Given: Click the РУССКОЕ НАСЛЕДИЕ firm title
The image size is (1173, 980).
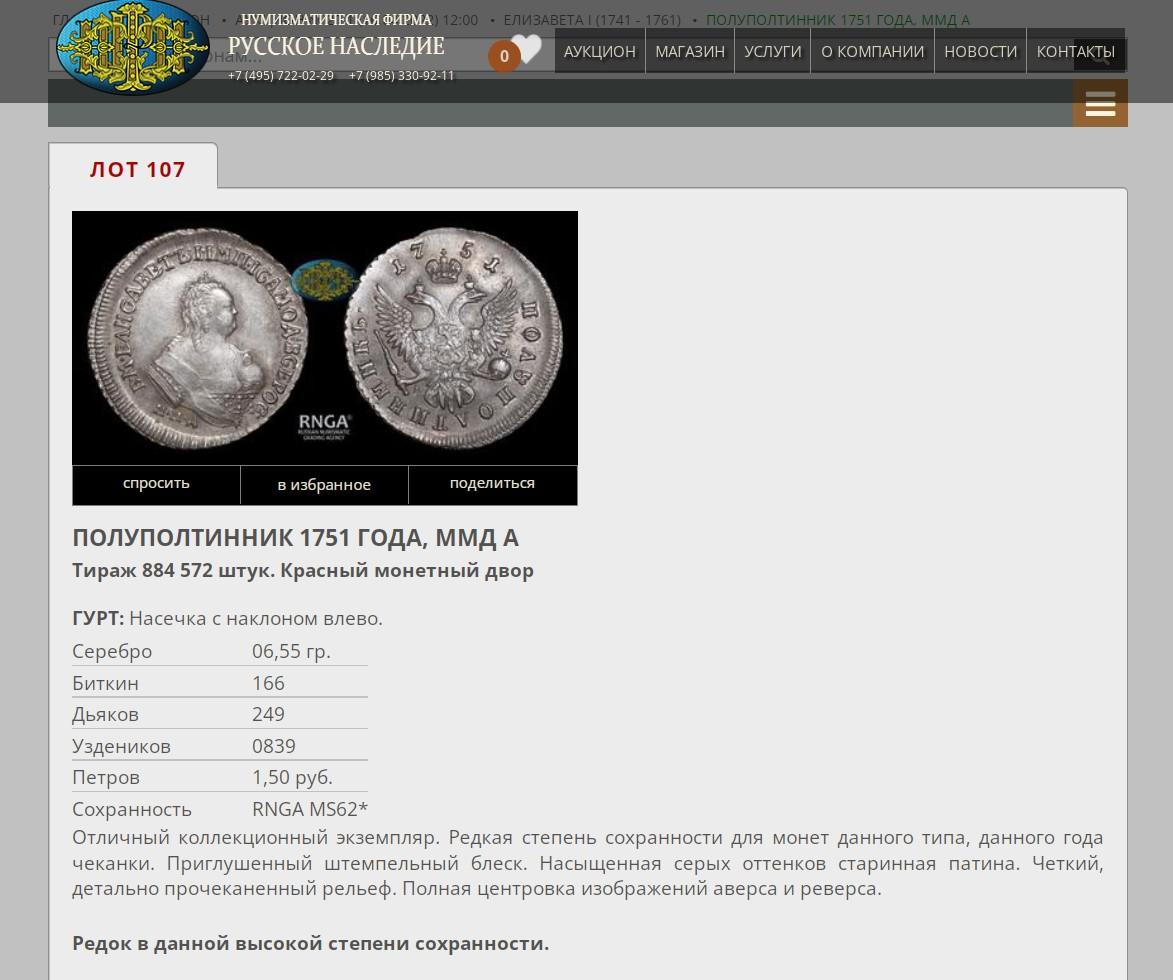Looking at the screenshot, I should 336,46.
